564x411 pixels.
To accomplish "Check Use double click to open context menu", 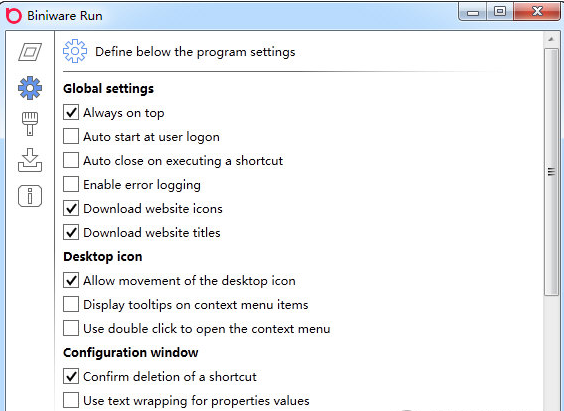I will click(x=71, y=328).
